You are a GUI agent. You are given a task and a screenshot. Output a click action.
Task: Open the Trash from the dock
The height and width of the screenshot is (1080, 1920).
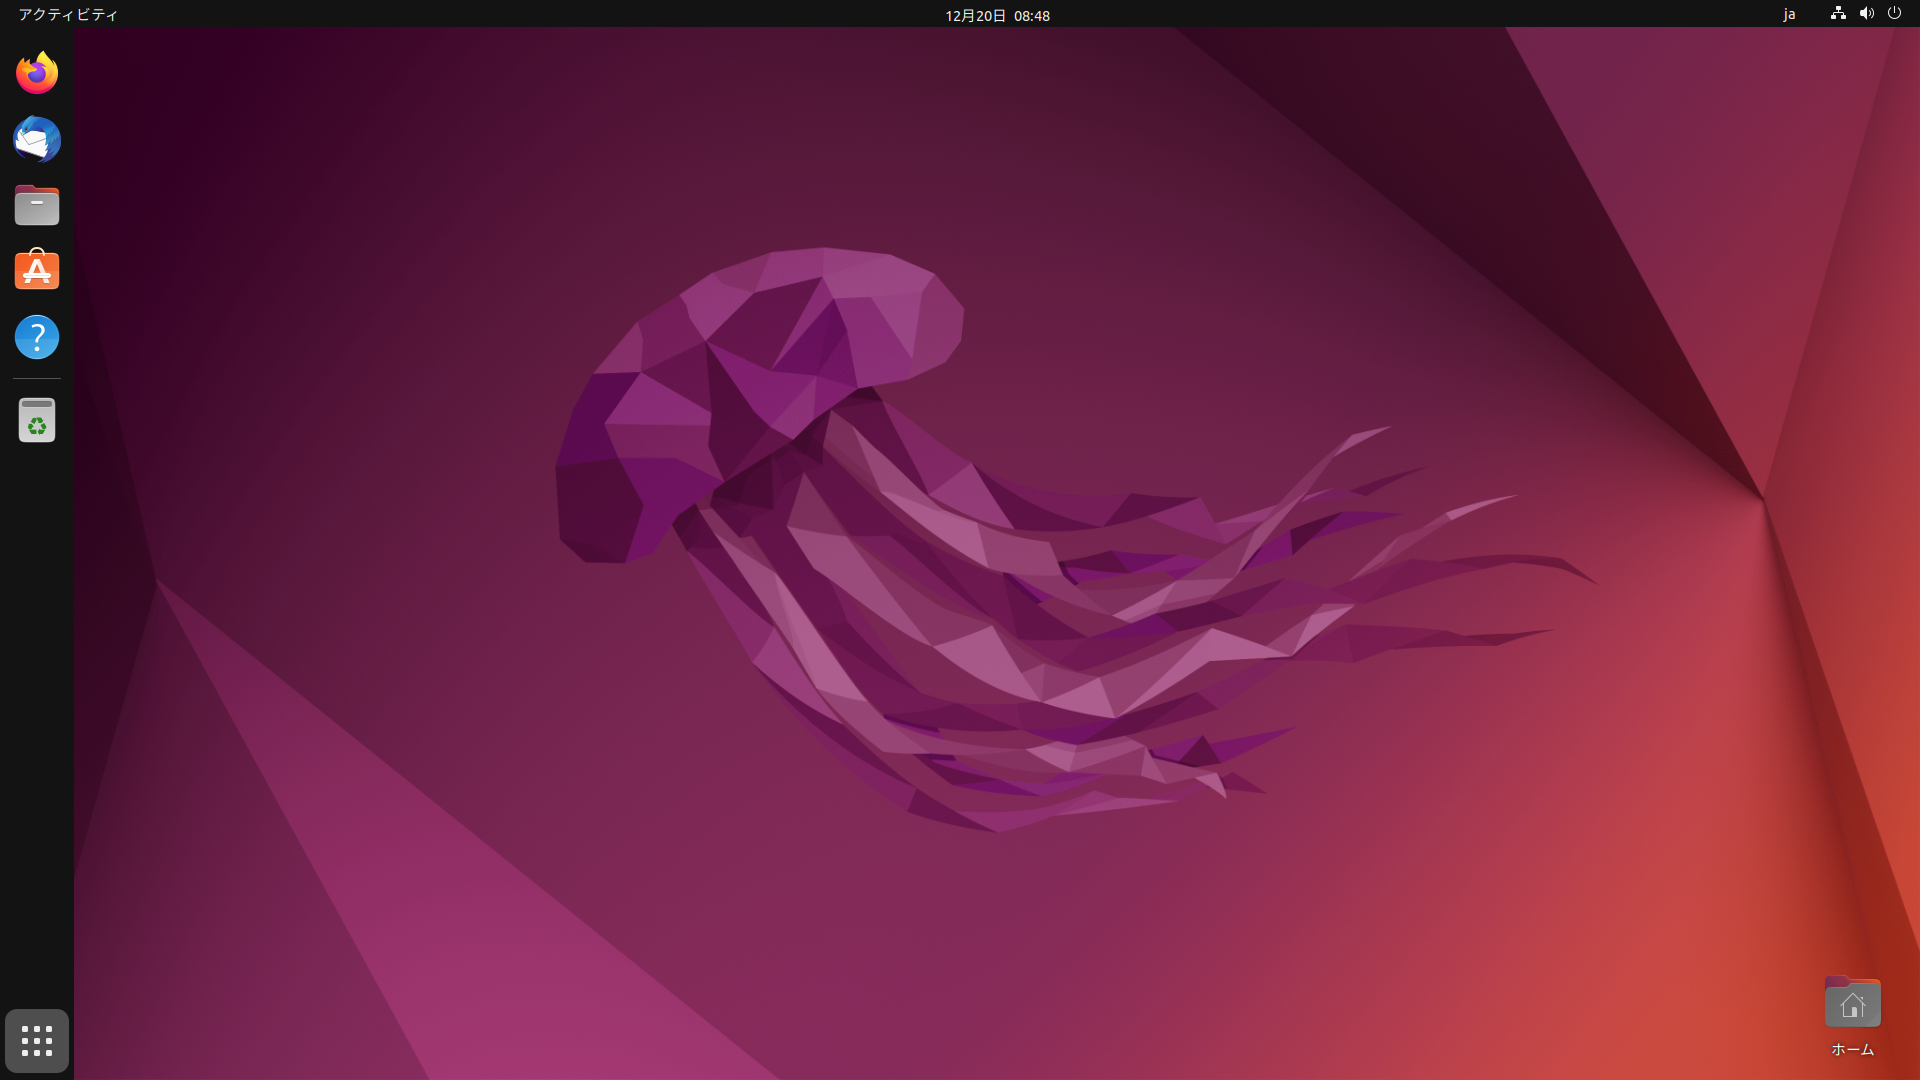coord(36,420)
